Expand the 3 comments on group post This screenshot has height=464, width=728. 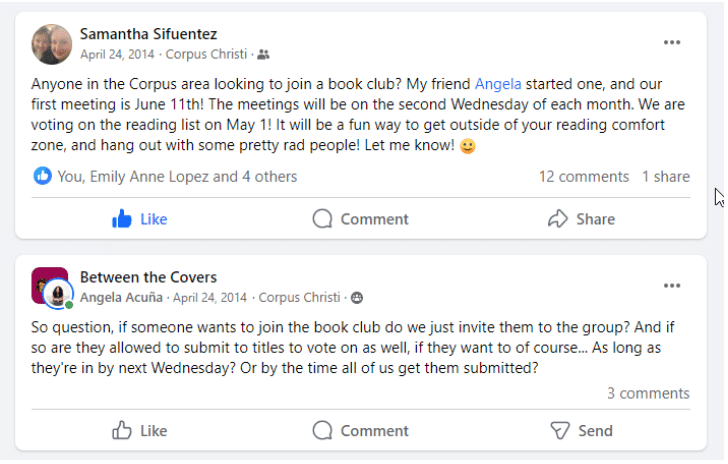tap(648, 394)
